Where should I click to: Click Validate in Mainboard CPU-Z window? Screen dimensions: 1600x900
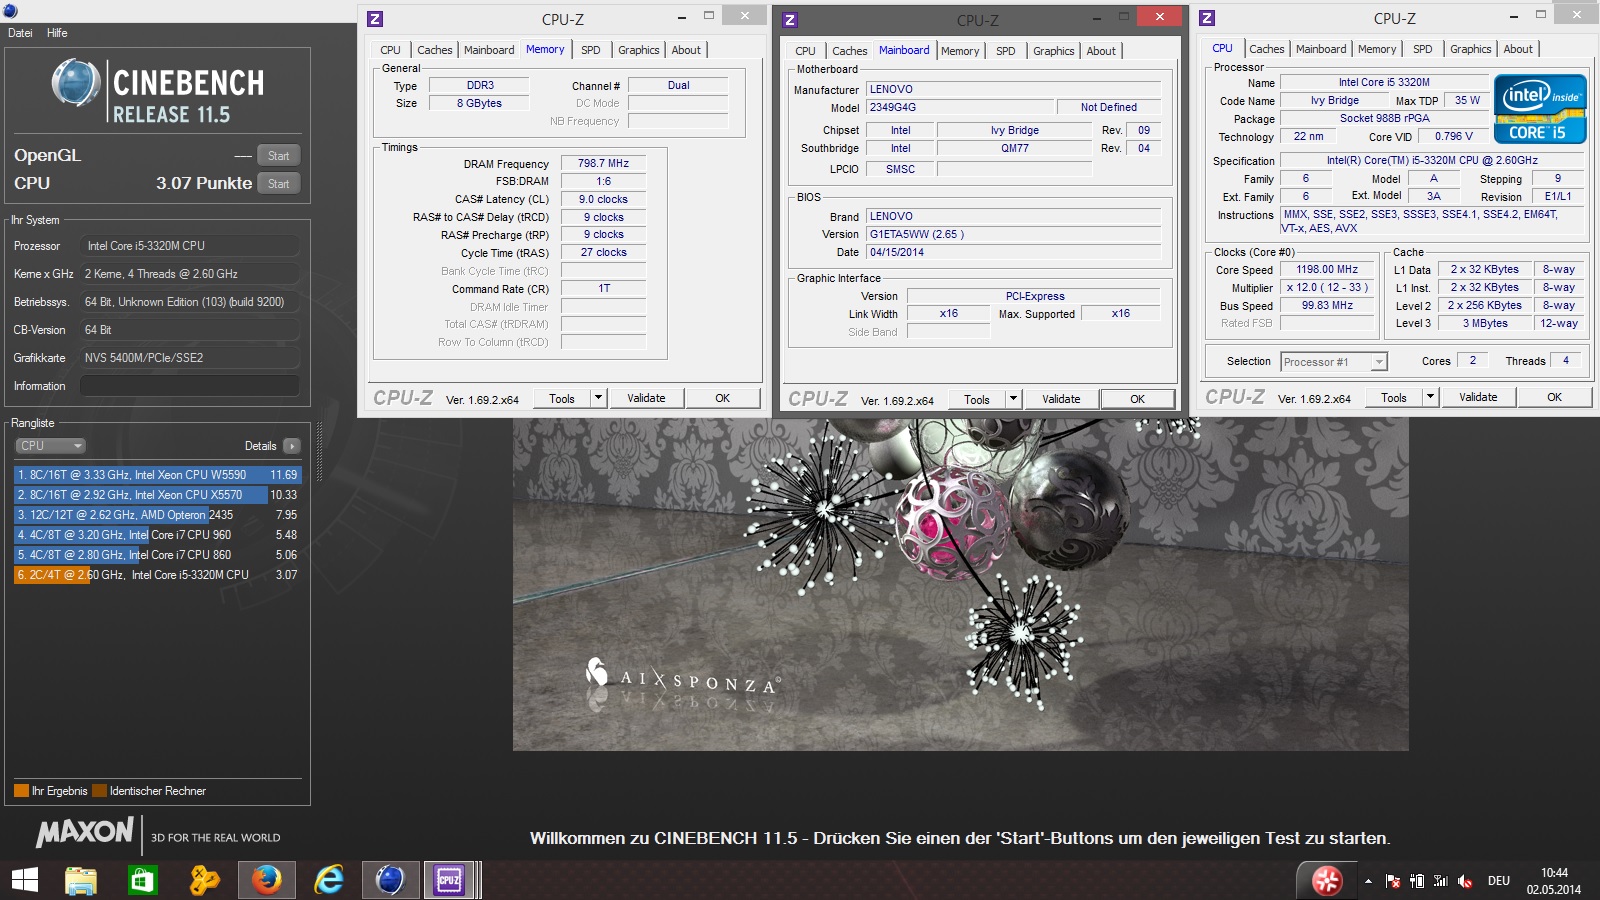coord(1061,399)
